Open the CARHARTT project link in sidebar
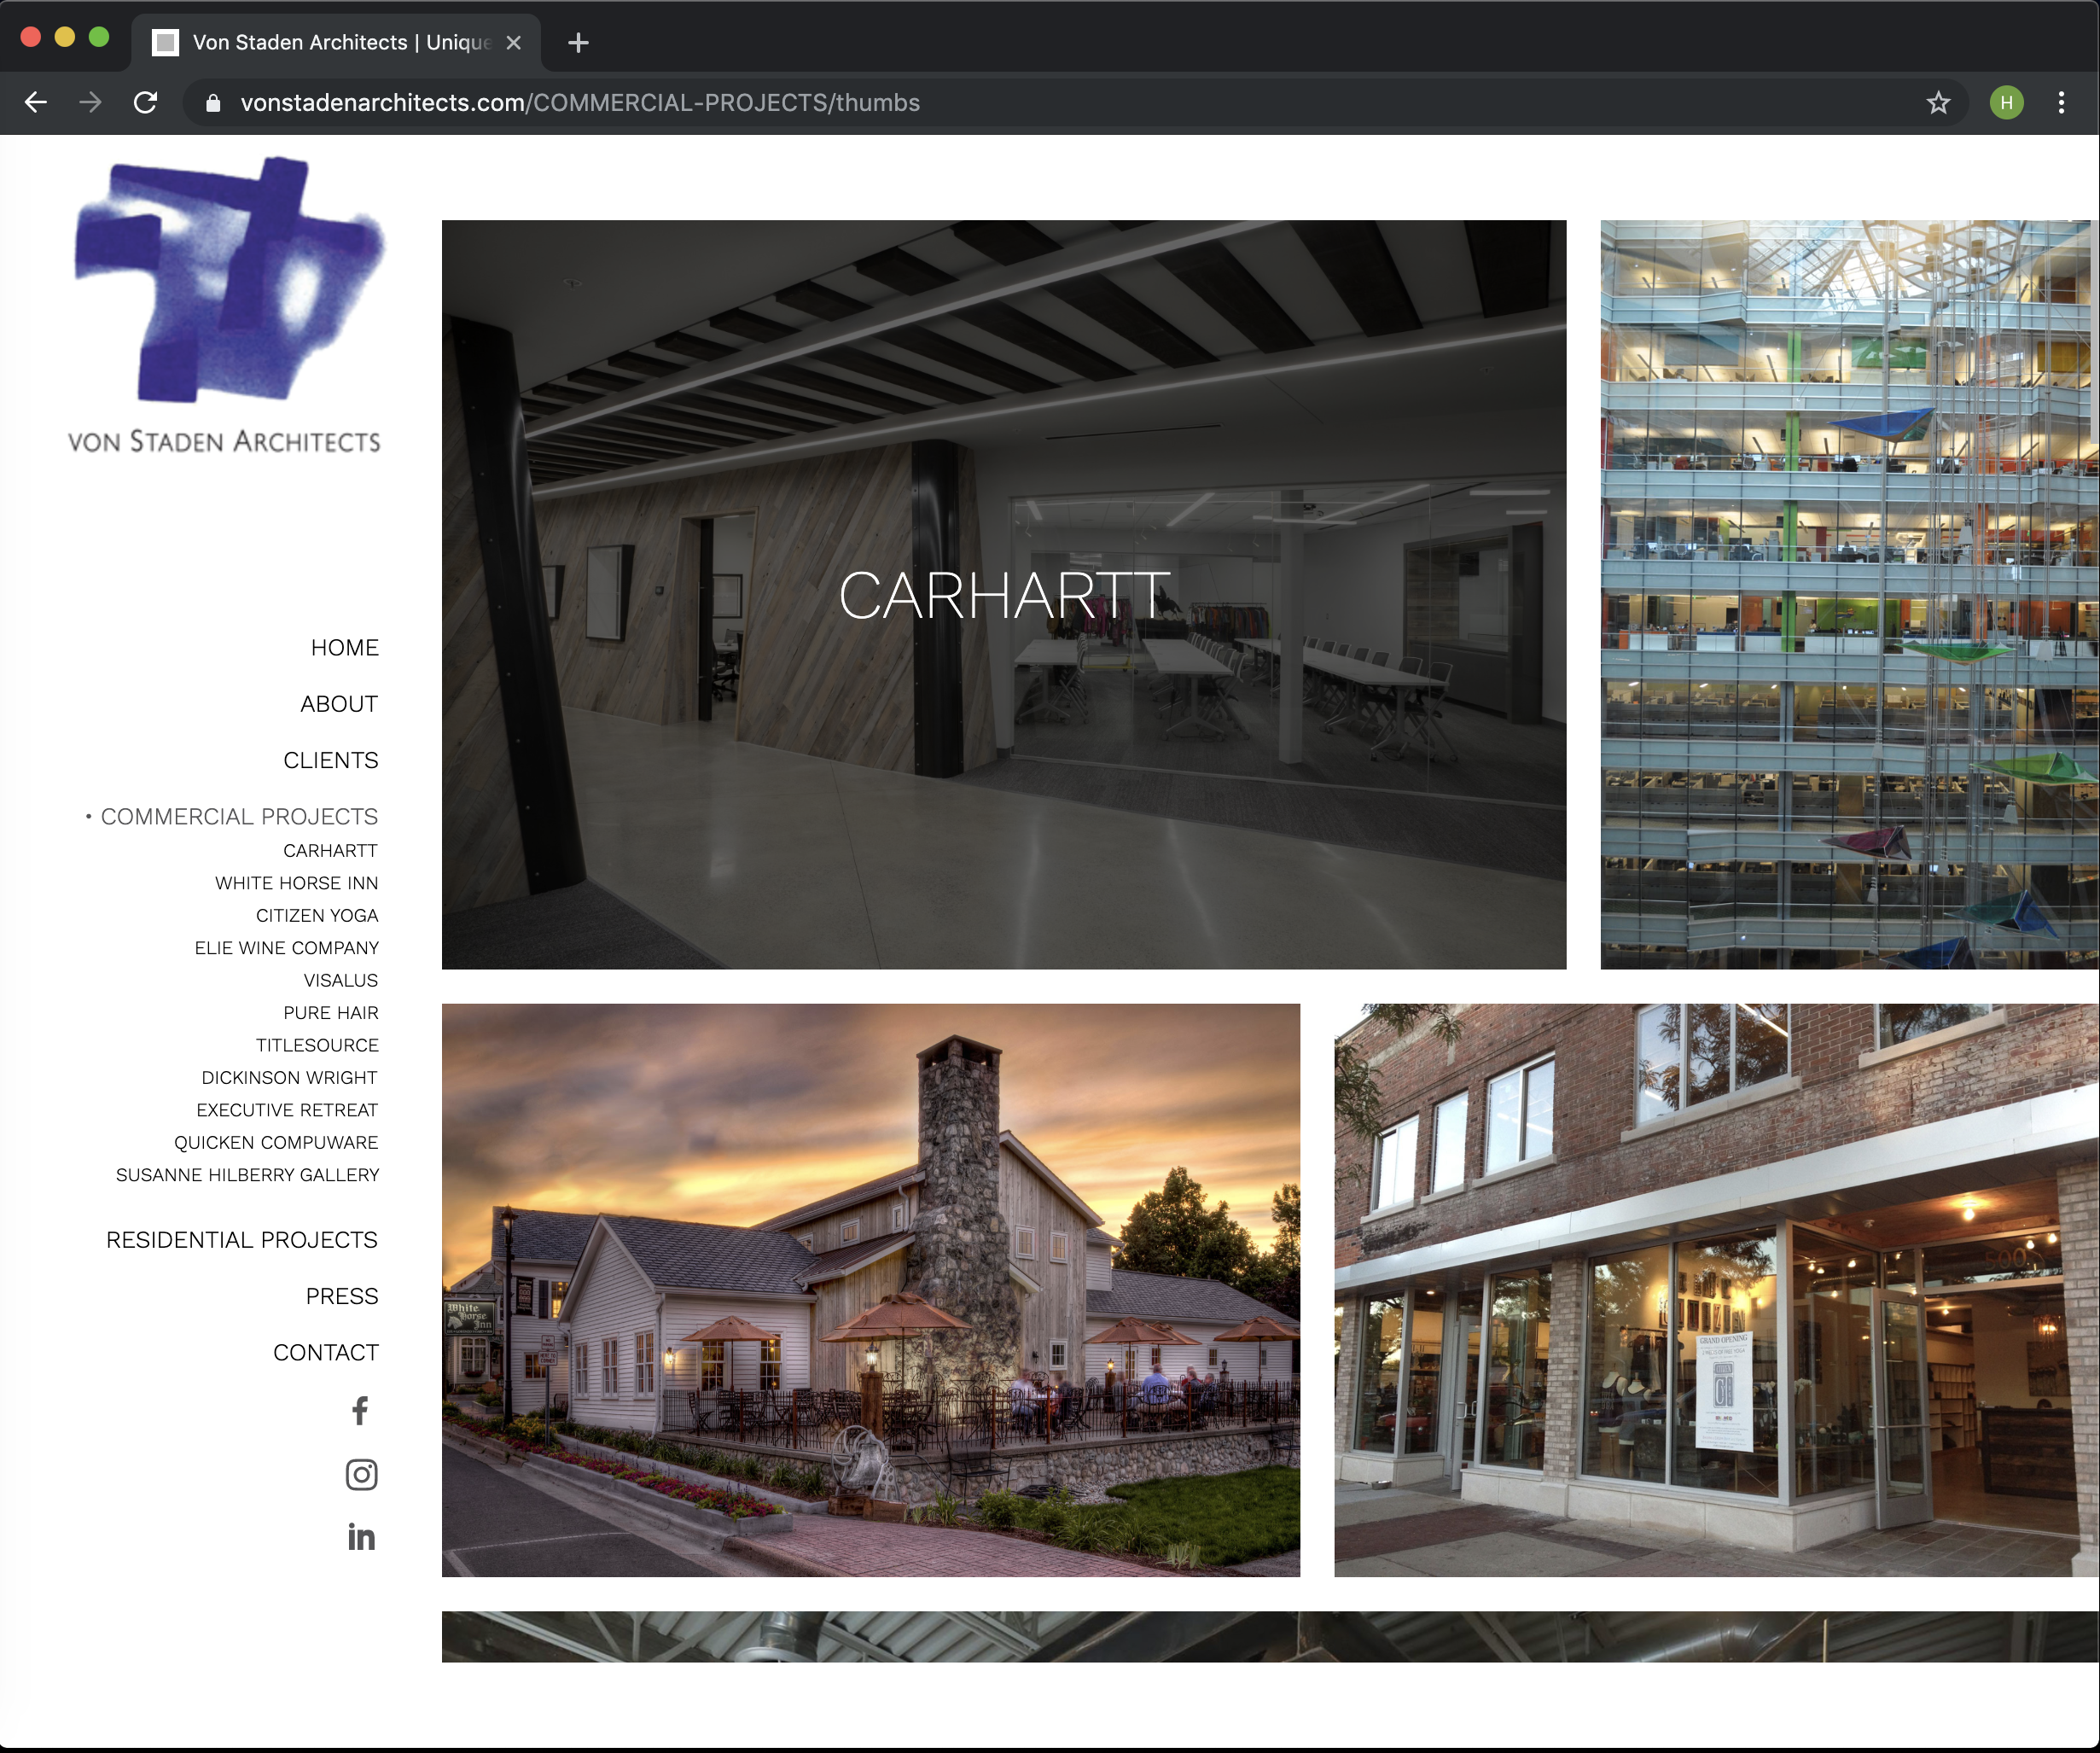The height and width of the screenshot is (1753, 2100). (x=331, y=851)
